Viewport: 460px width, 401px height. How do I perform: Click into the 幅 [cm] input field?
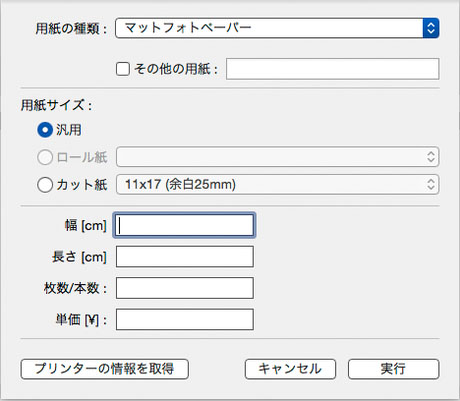click(x=185, y=225)
